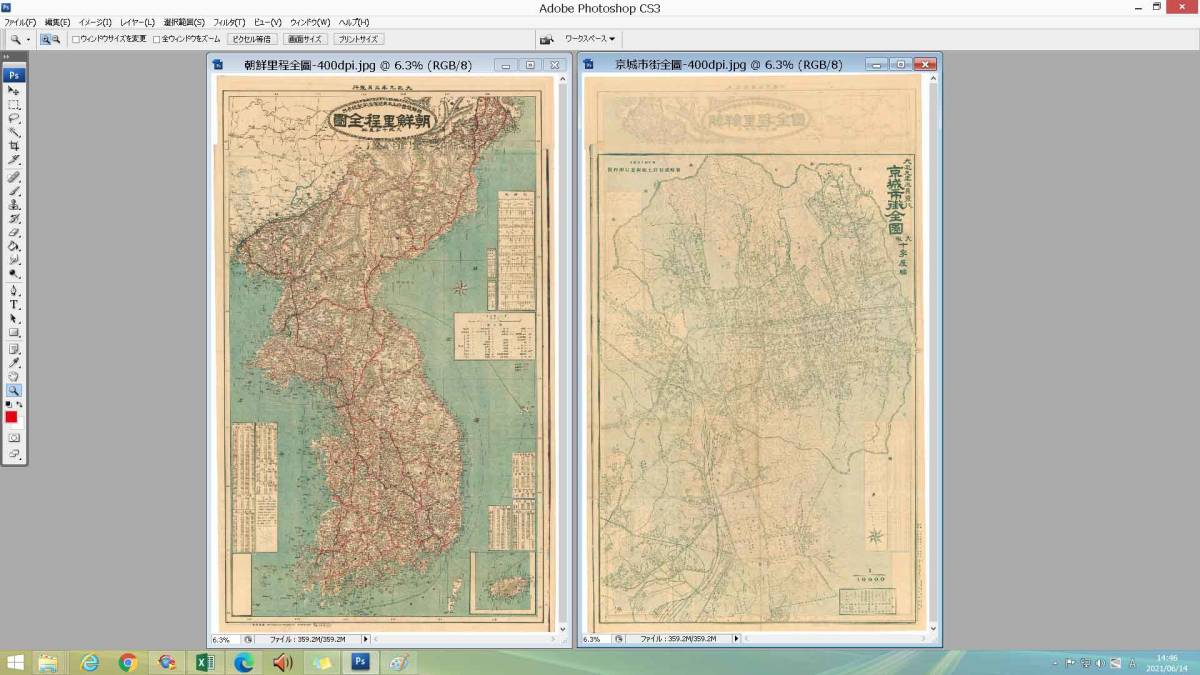The height and width of the screenshot is (675, 1200).
Task: Open status bar arrow menu in 京城市街全圖 window
Action: [x=735, y=639]
